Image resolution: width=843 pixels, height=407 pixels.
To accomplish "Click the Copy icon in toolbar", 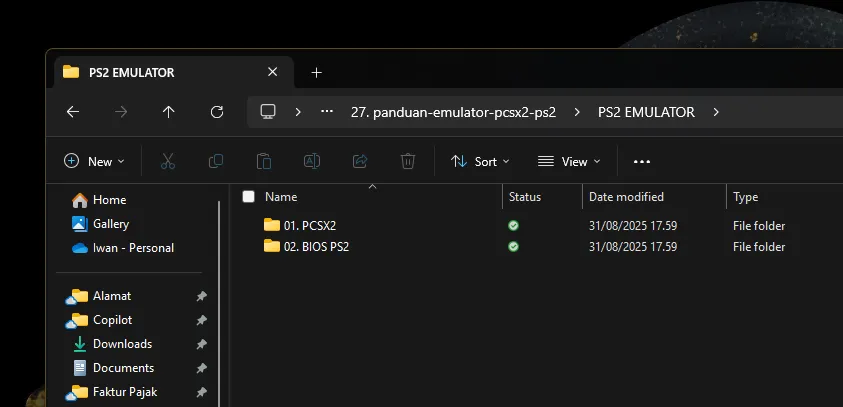I will point(216,161).
